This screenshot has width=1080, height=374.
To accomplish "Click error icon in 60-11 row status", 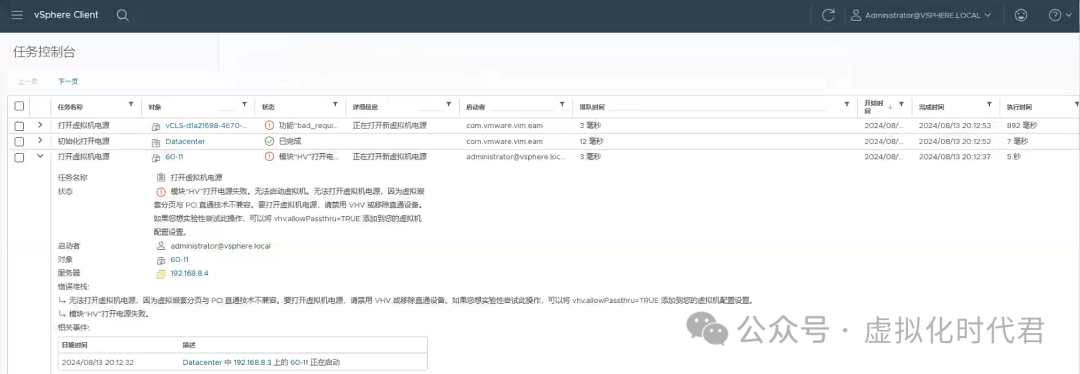I will [x=269, y=157].
